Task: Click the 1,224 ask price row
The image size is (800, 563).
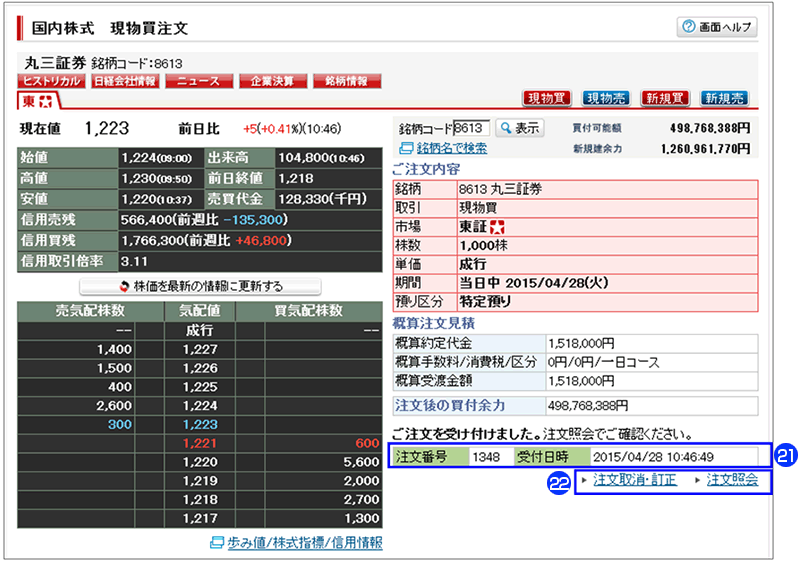Action: point(200,406)
